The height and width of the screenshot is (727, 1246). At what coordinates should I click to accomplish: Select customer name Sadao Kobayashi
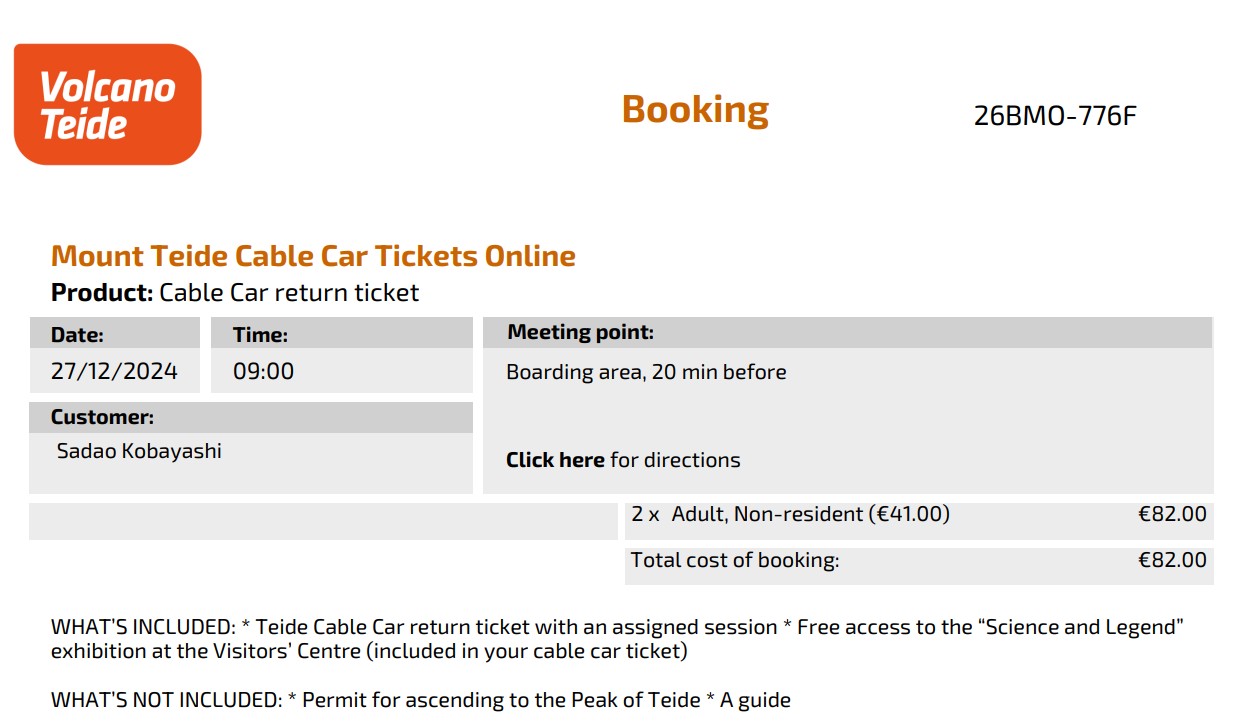click(139, 451)
